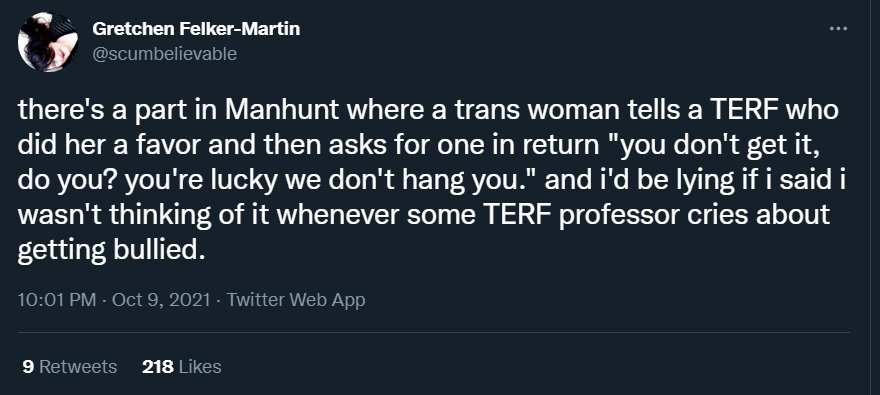View the 218 Likes list
This screenshot has width=880, height=395.
click(182, 367)
